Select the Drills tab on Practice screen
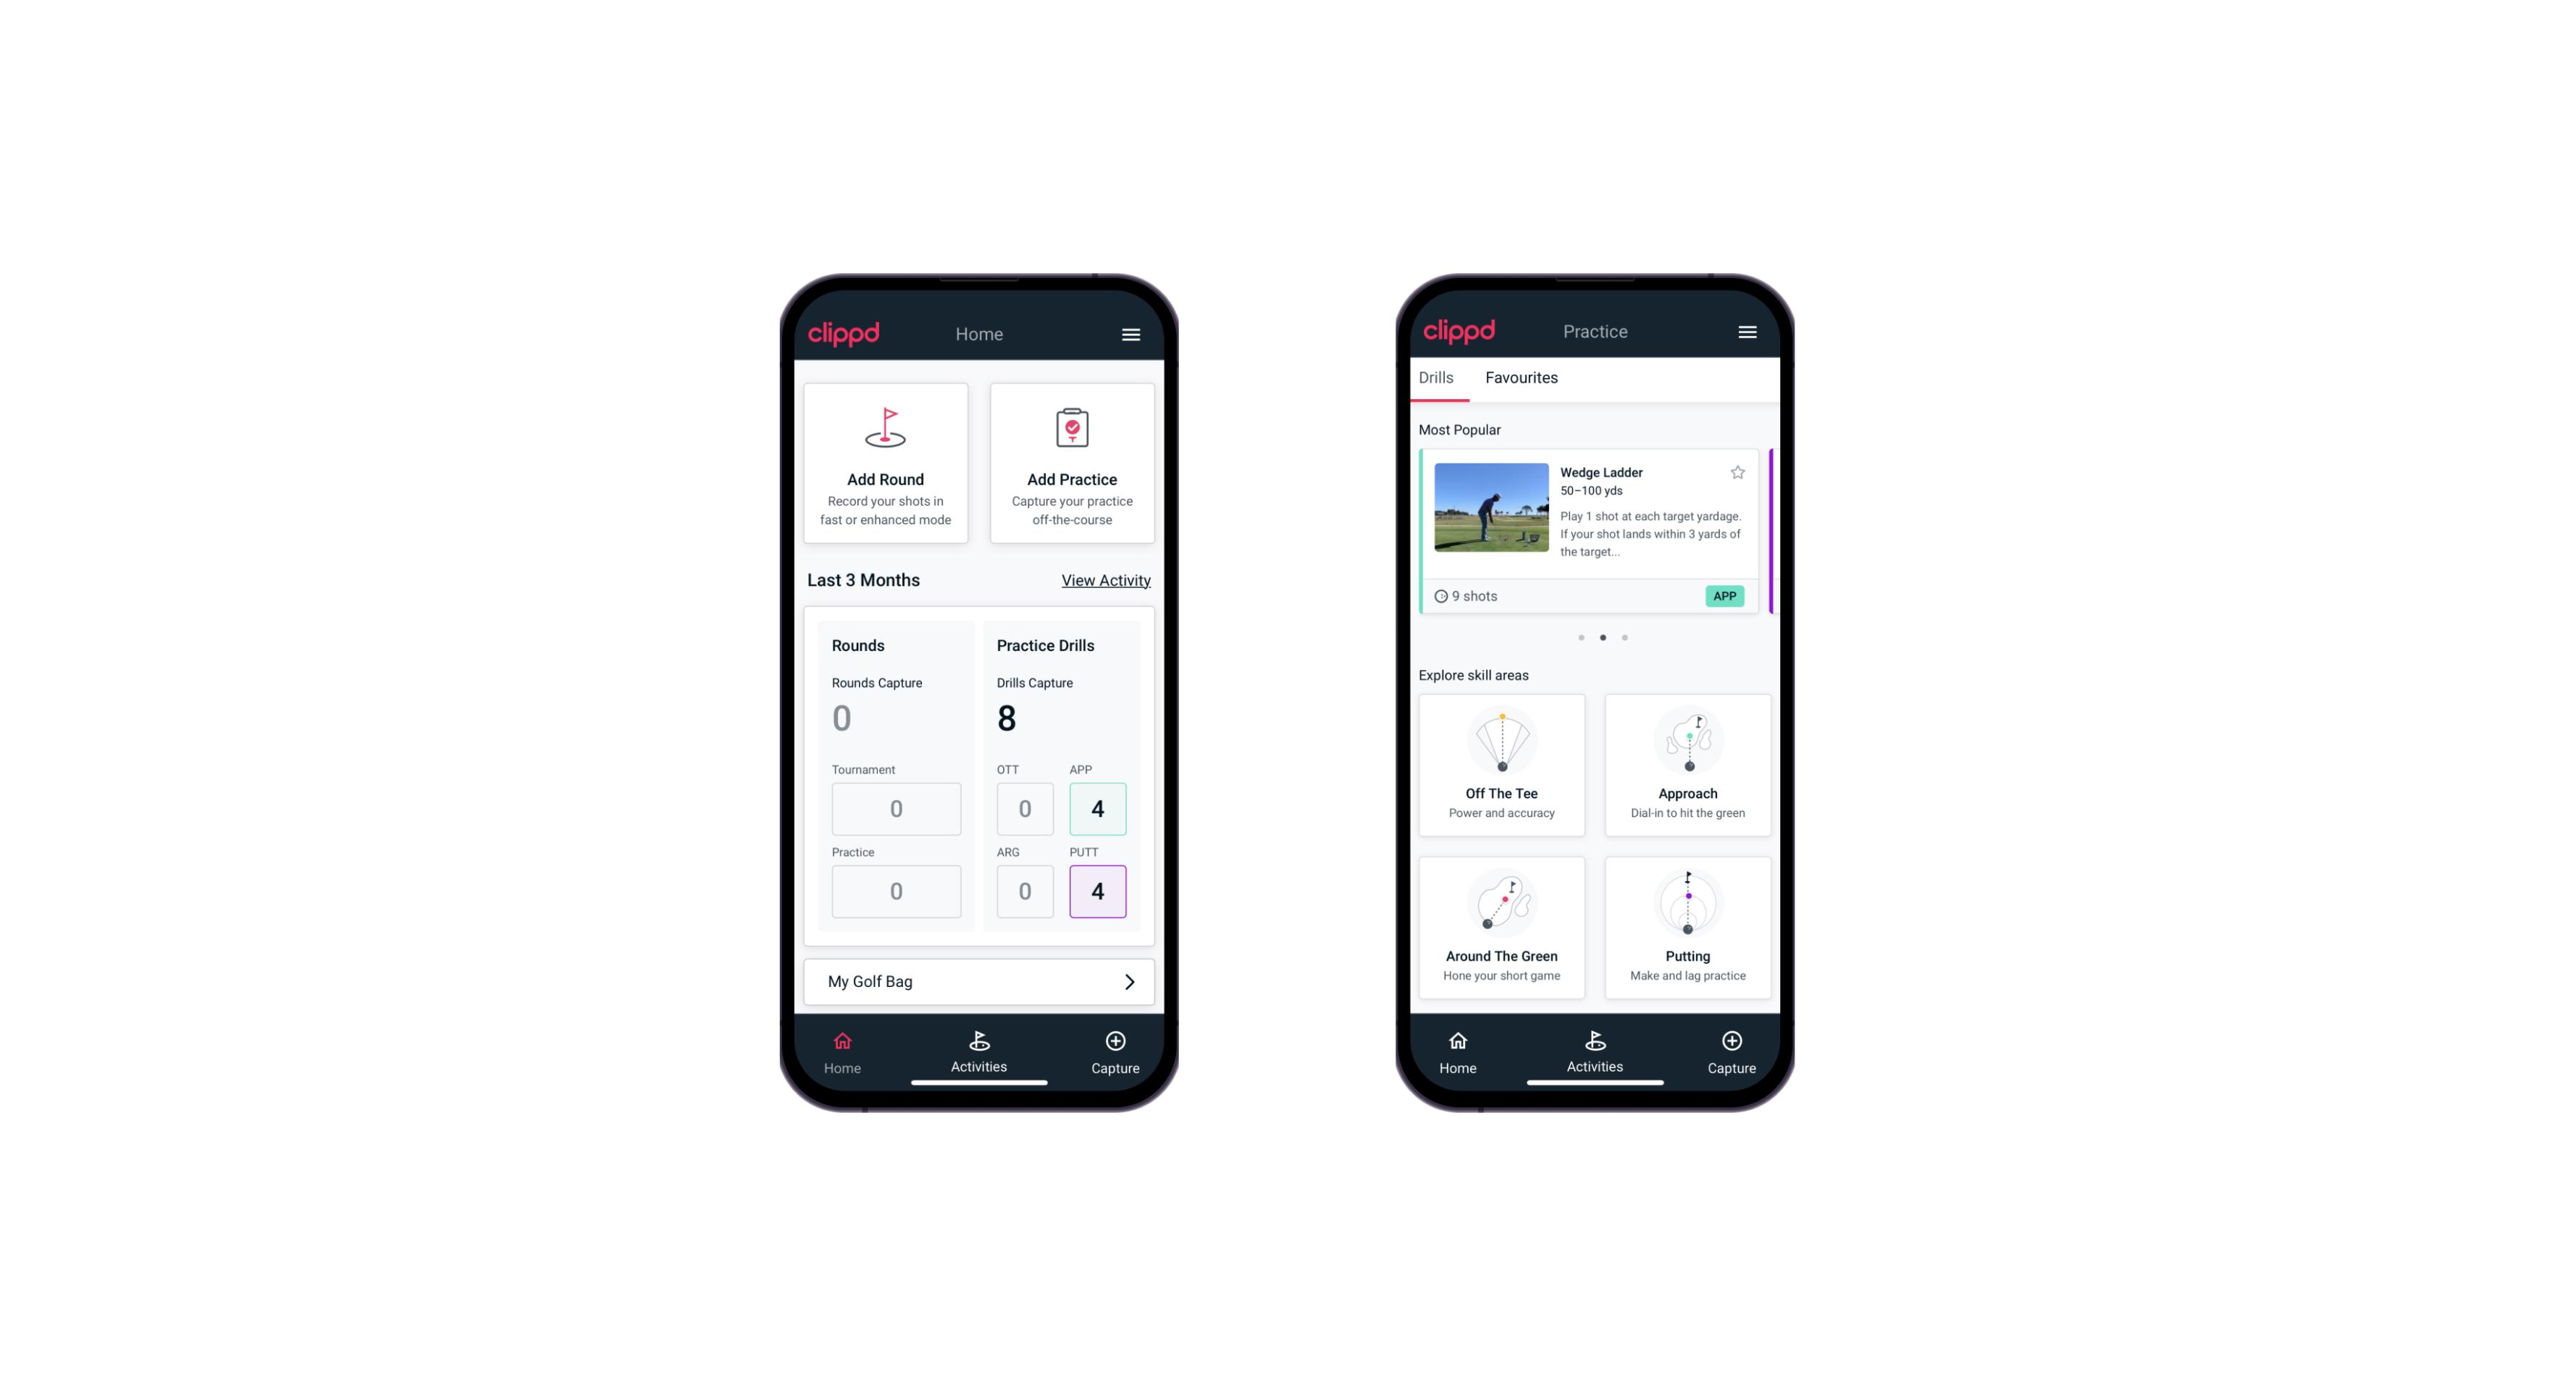The image size is (2576, 1386). point(1435,377)
